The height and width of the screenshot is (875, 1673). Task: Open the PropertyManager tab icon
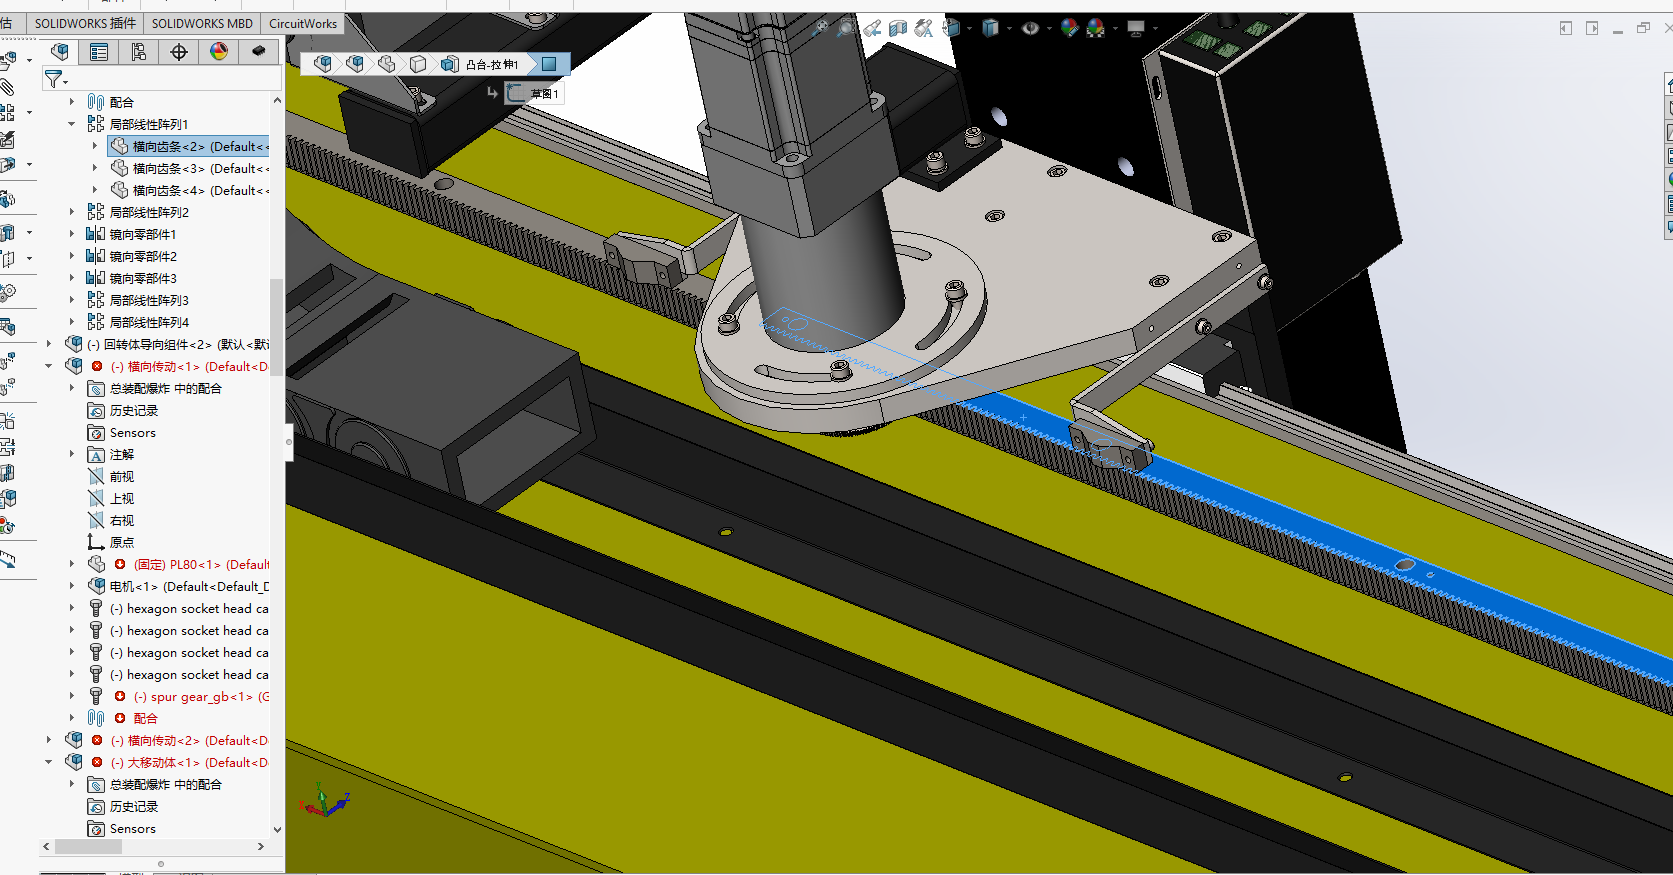[x=99, y=52]
